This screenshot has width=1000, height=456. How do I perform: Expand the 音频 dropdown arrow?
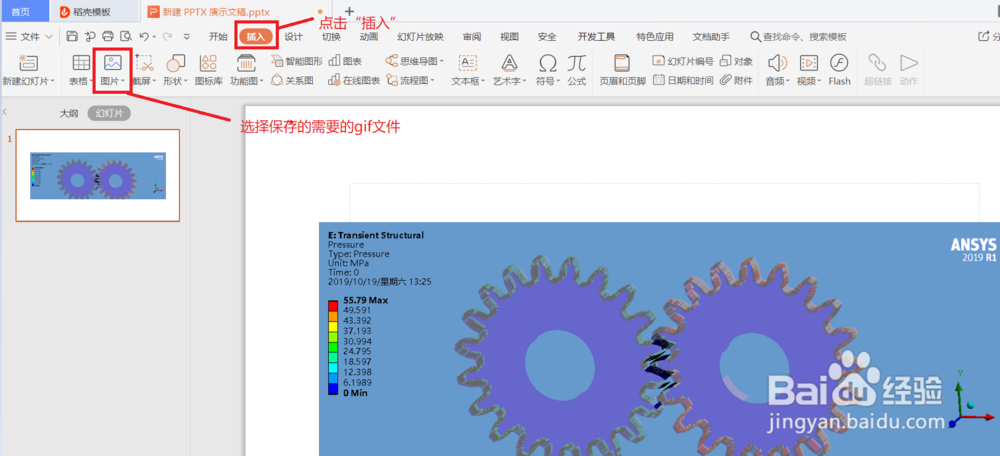pyautogui.click(x=788, y=82)
